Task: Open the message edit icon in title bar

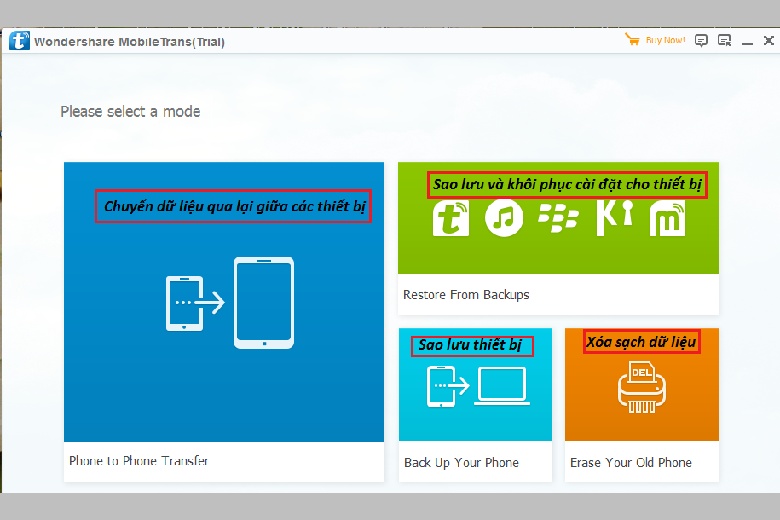Action: tap(724, 40)
